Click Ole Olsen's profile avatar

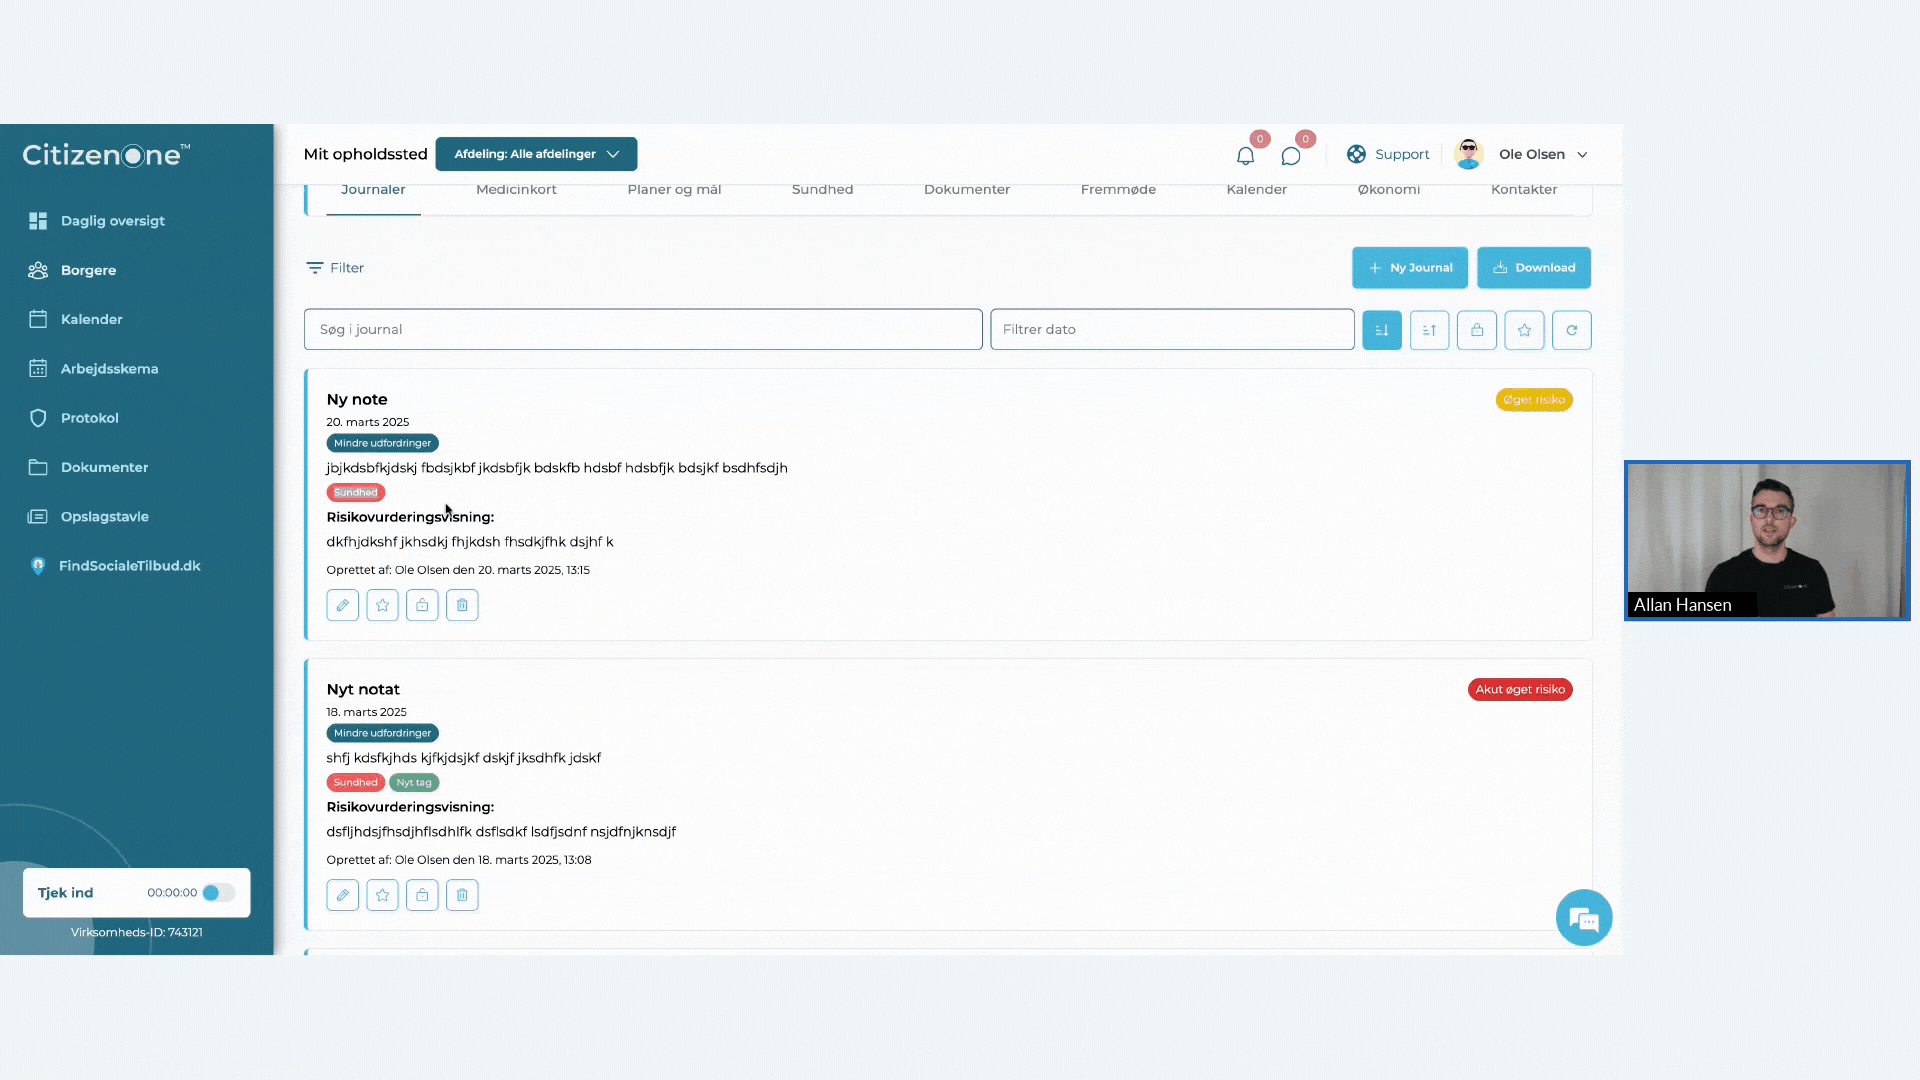point(1468,154)
